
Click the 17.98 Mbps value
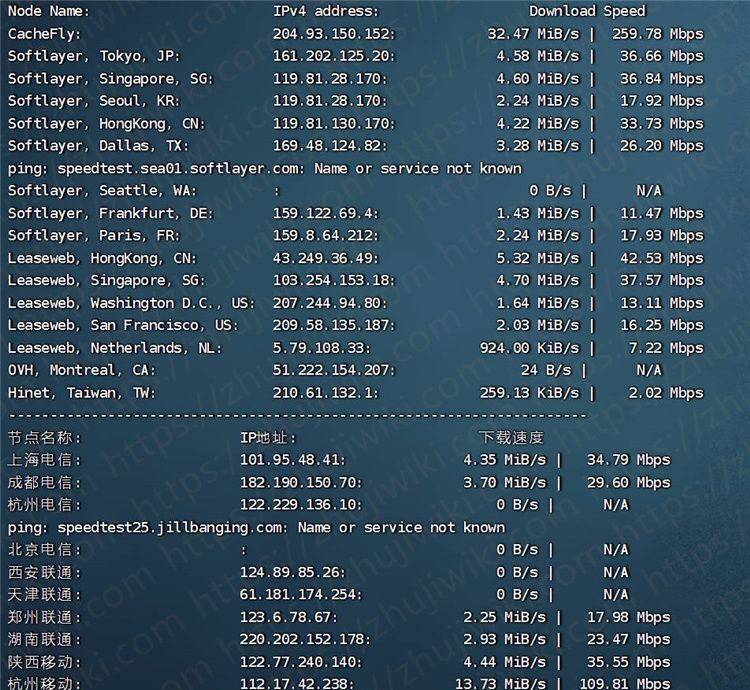629,617
